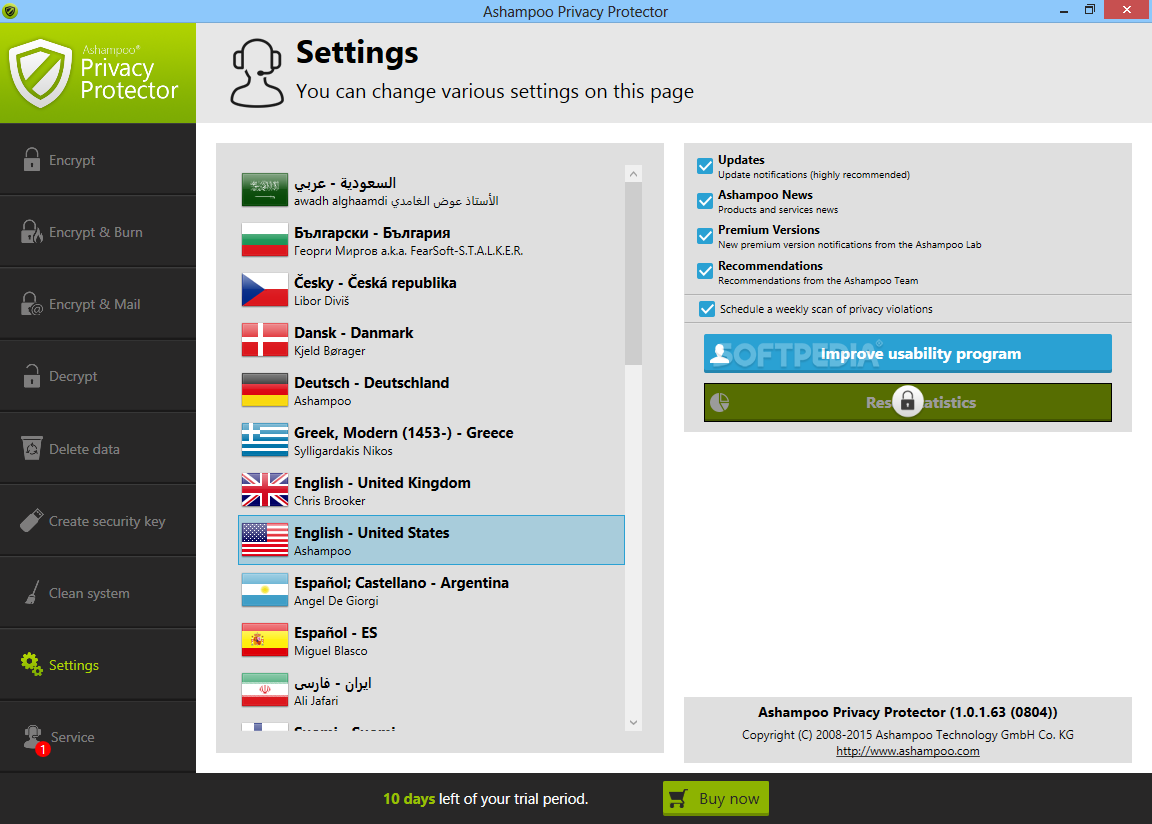Open the Encrypt & Burn section
This screenshot has width=1152, height=824.
(98, 231)
